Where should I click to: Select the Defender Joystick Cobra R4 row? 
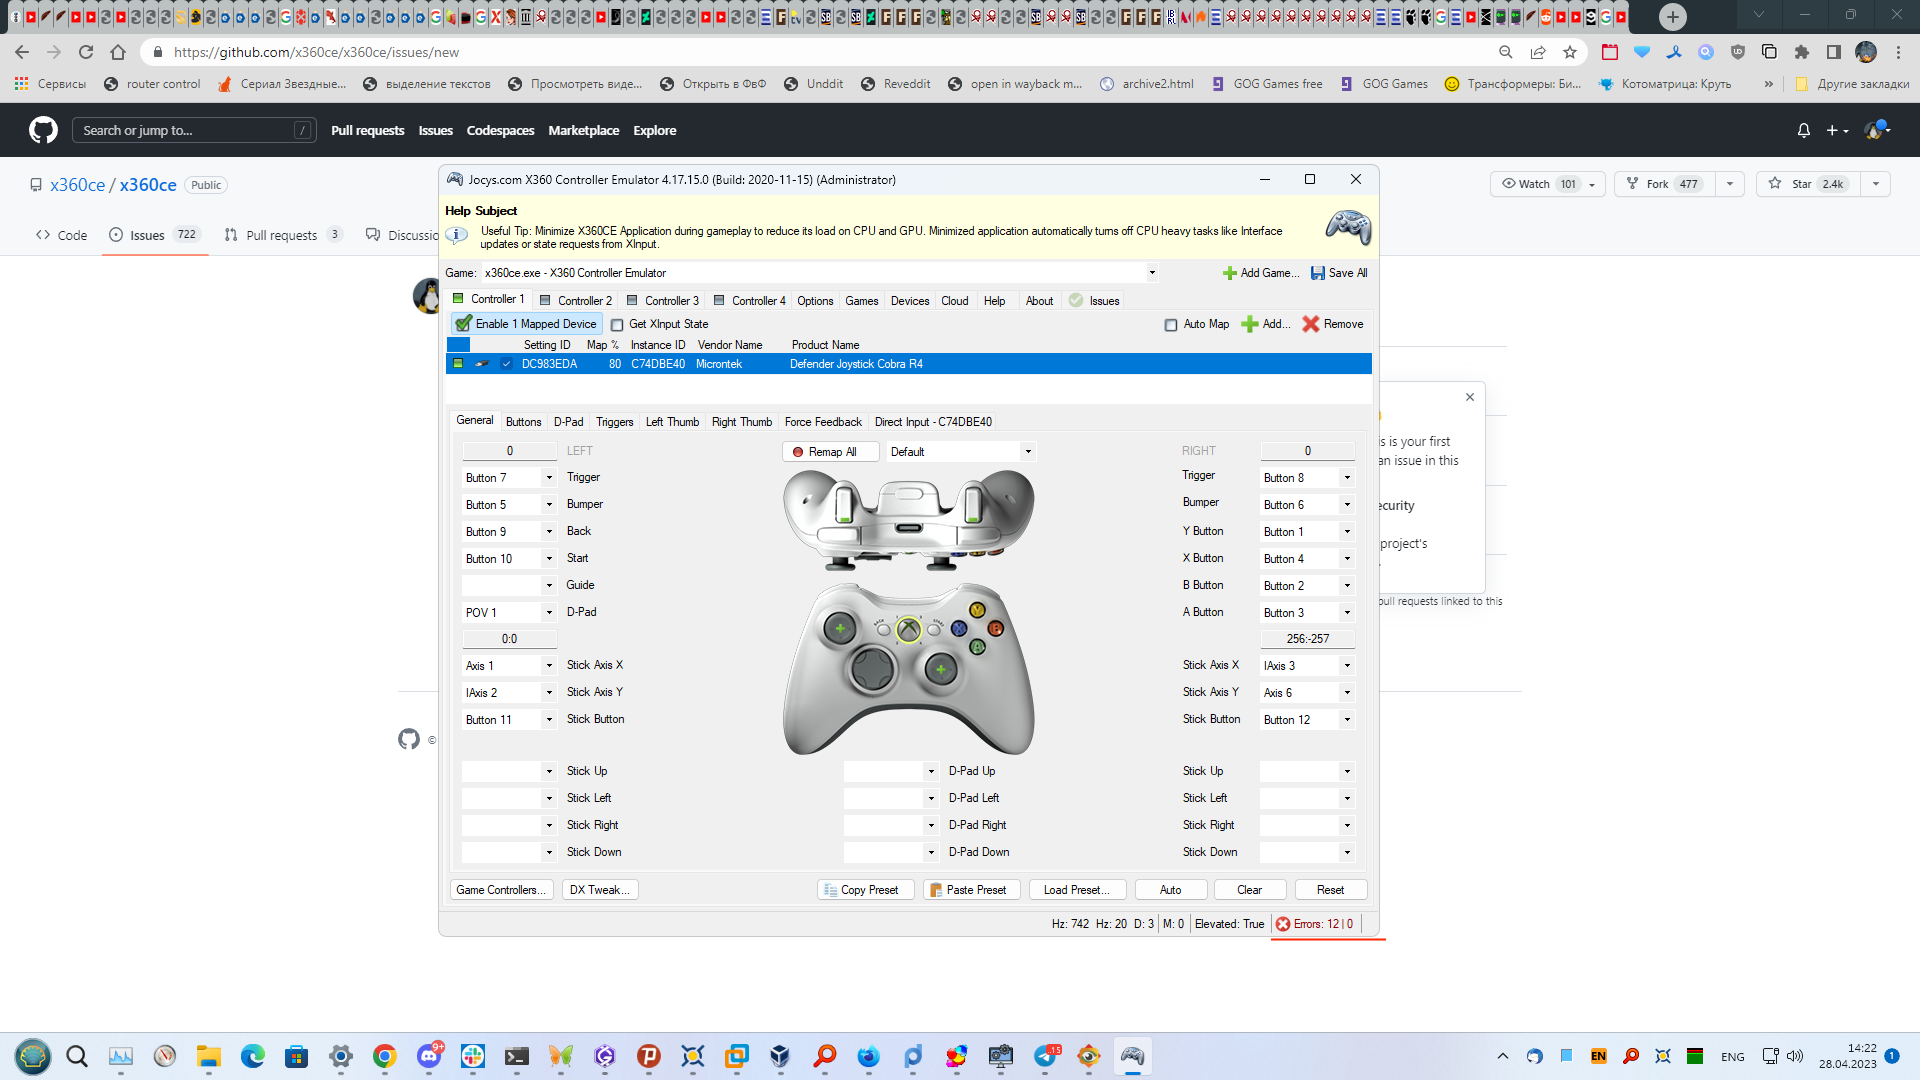[855, 364]
